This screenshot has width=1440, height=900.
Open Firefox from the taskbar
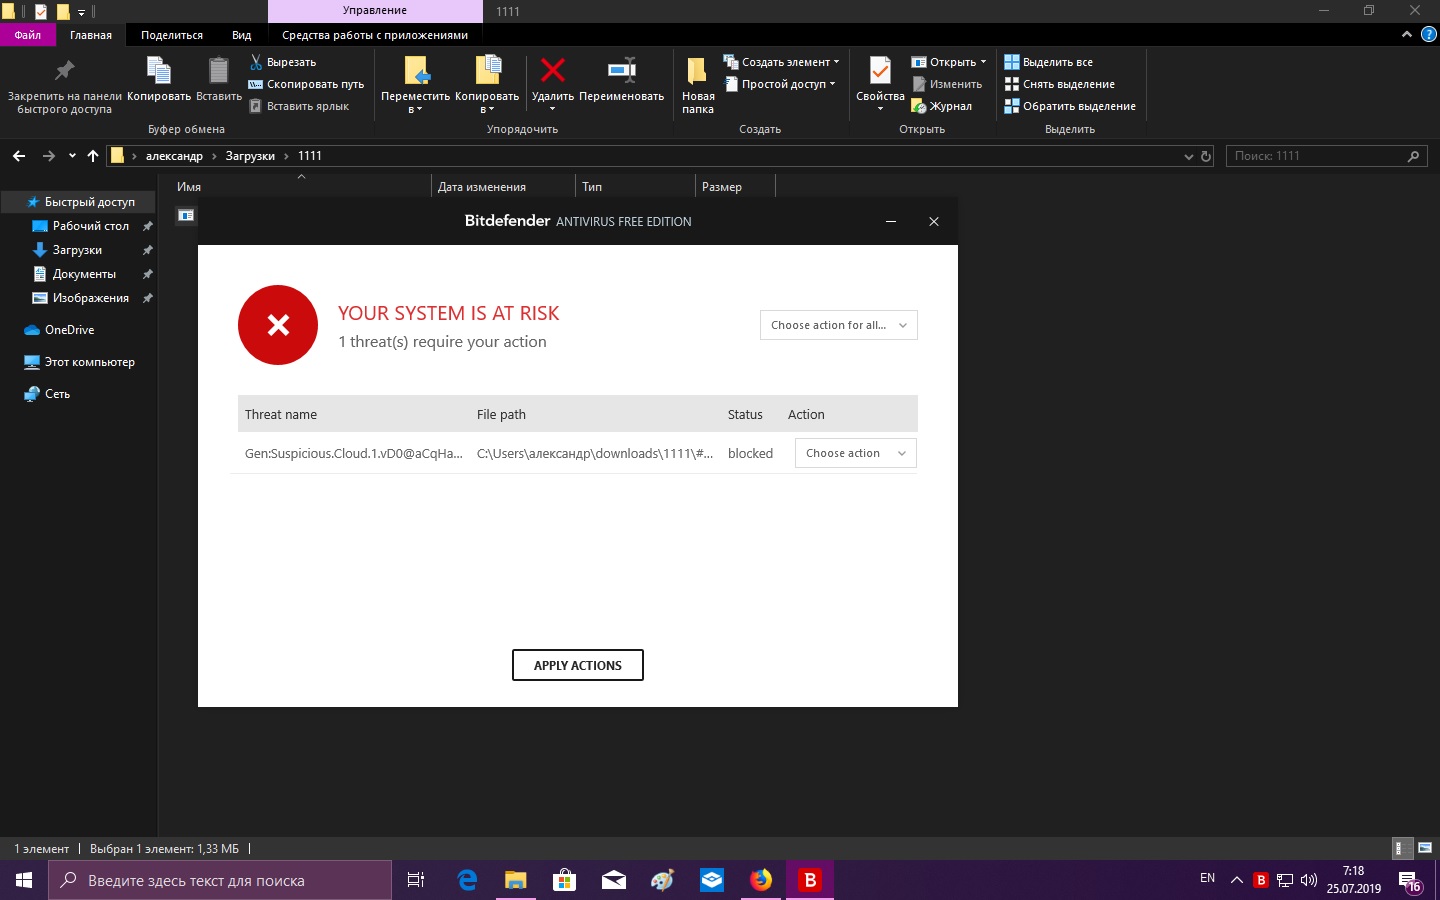[761, 880]
